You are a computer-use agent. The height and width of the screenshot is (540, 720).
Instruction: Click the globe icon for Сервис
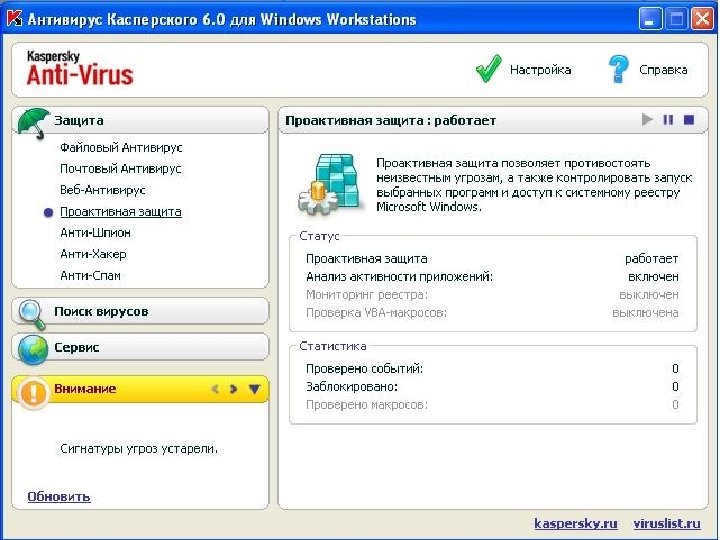[33, 349]
